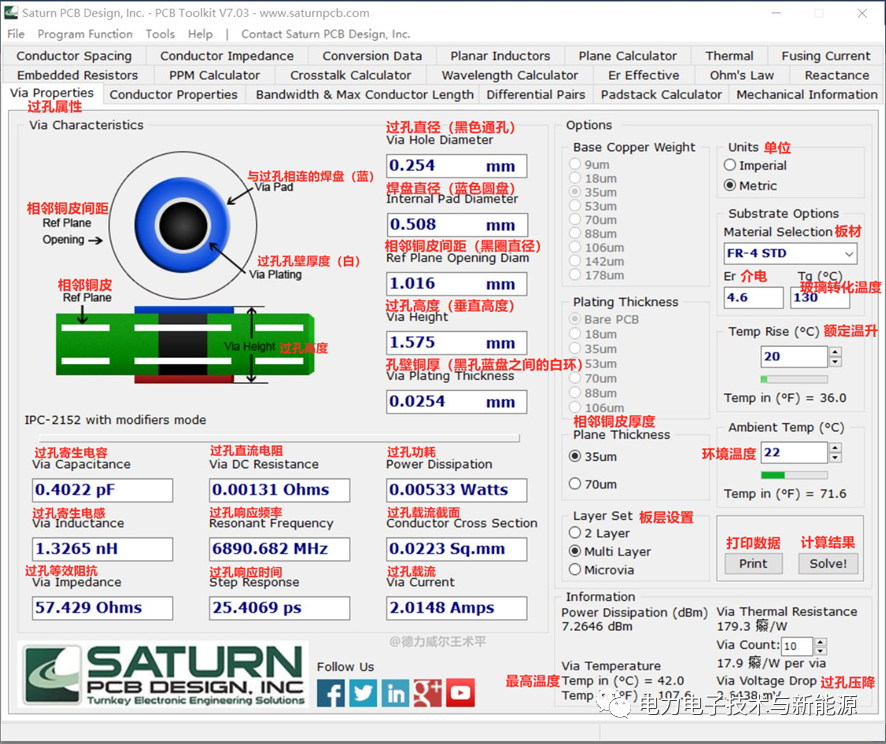
Task: Click the Via Plating Thickness field
Action: point(457,402)
